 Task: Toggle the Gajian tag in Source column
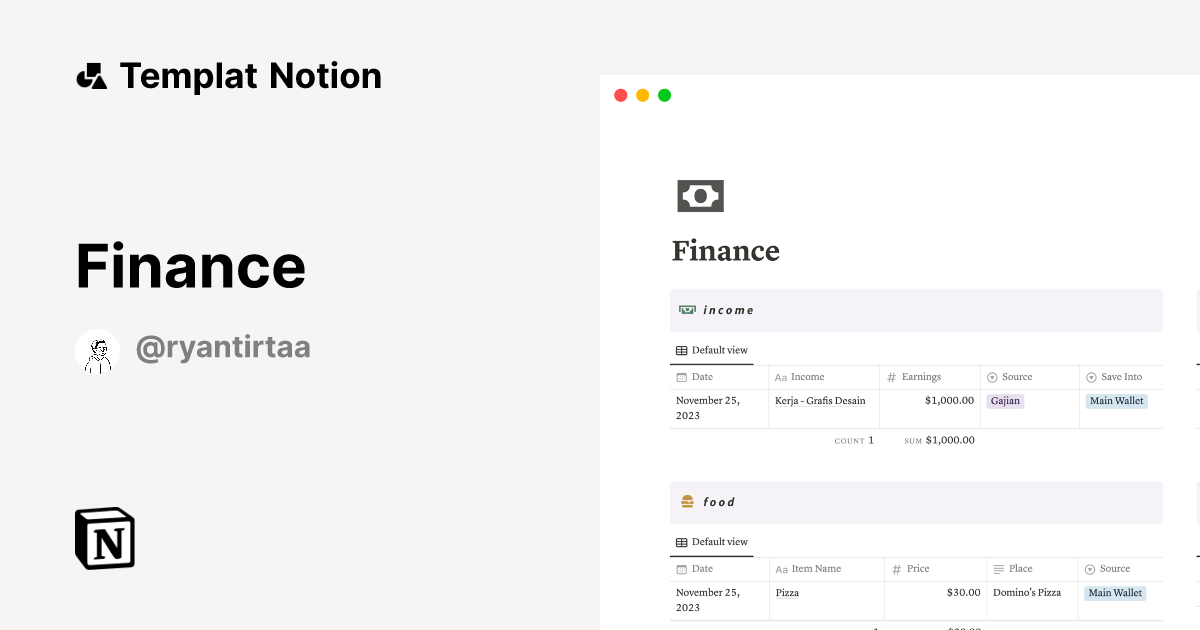pos(1005,401)
